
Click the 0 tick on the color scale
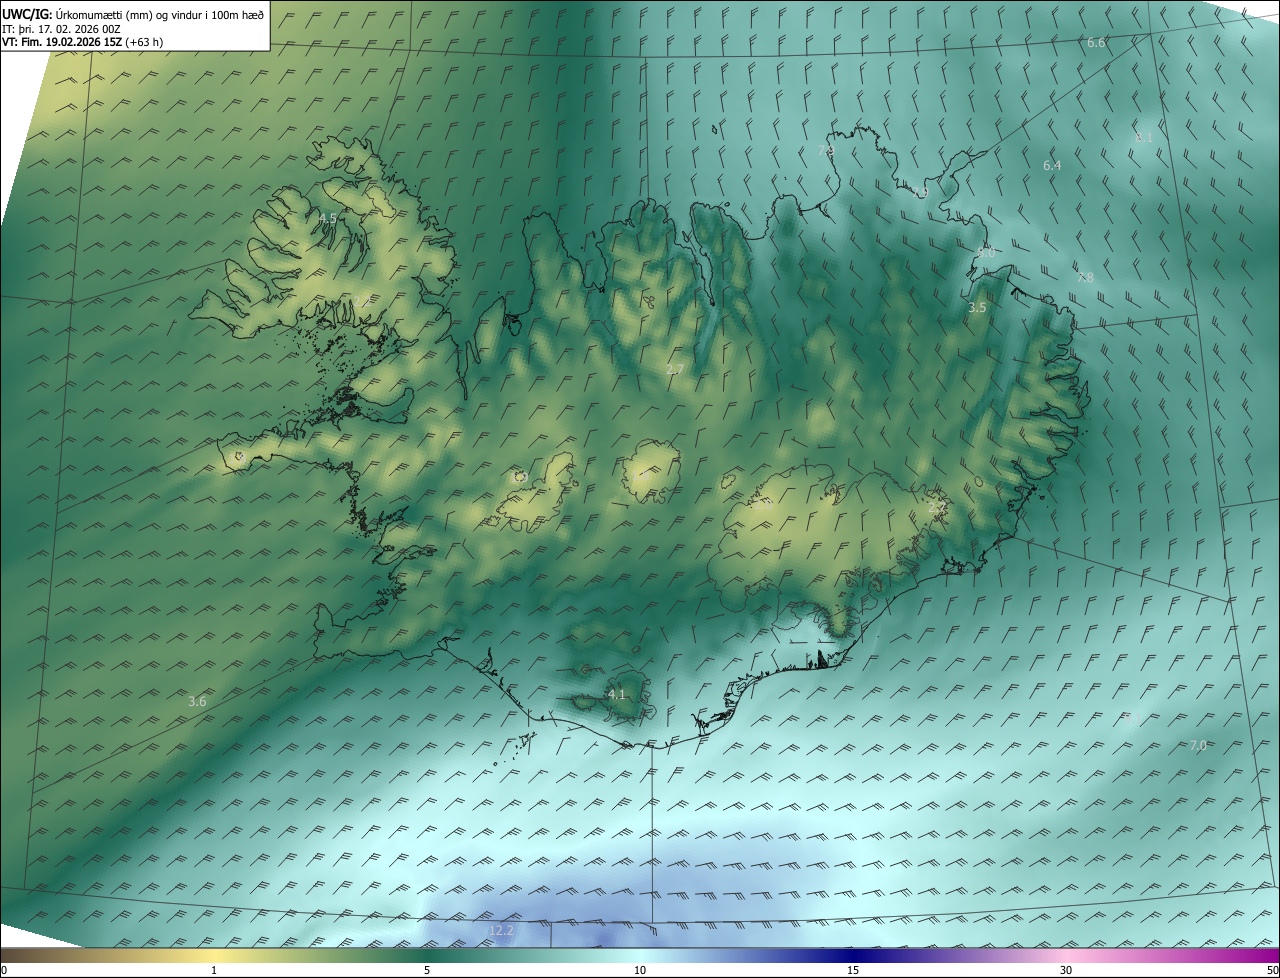click(x=4, y=970)
